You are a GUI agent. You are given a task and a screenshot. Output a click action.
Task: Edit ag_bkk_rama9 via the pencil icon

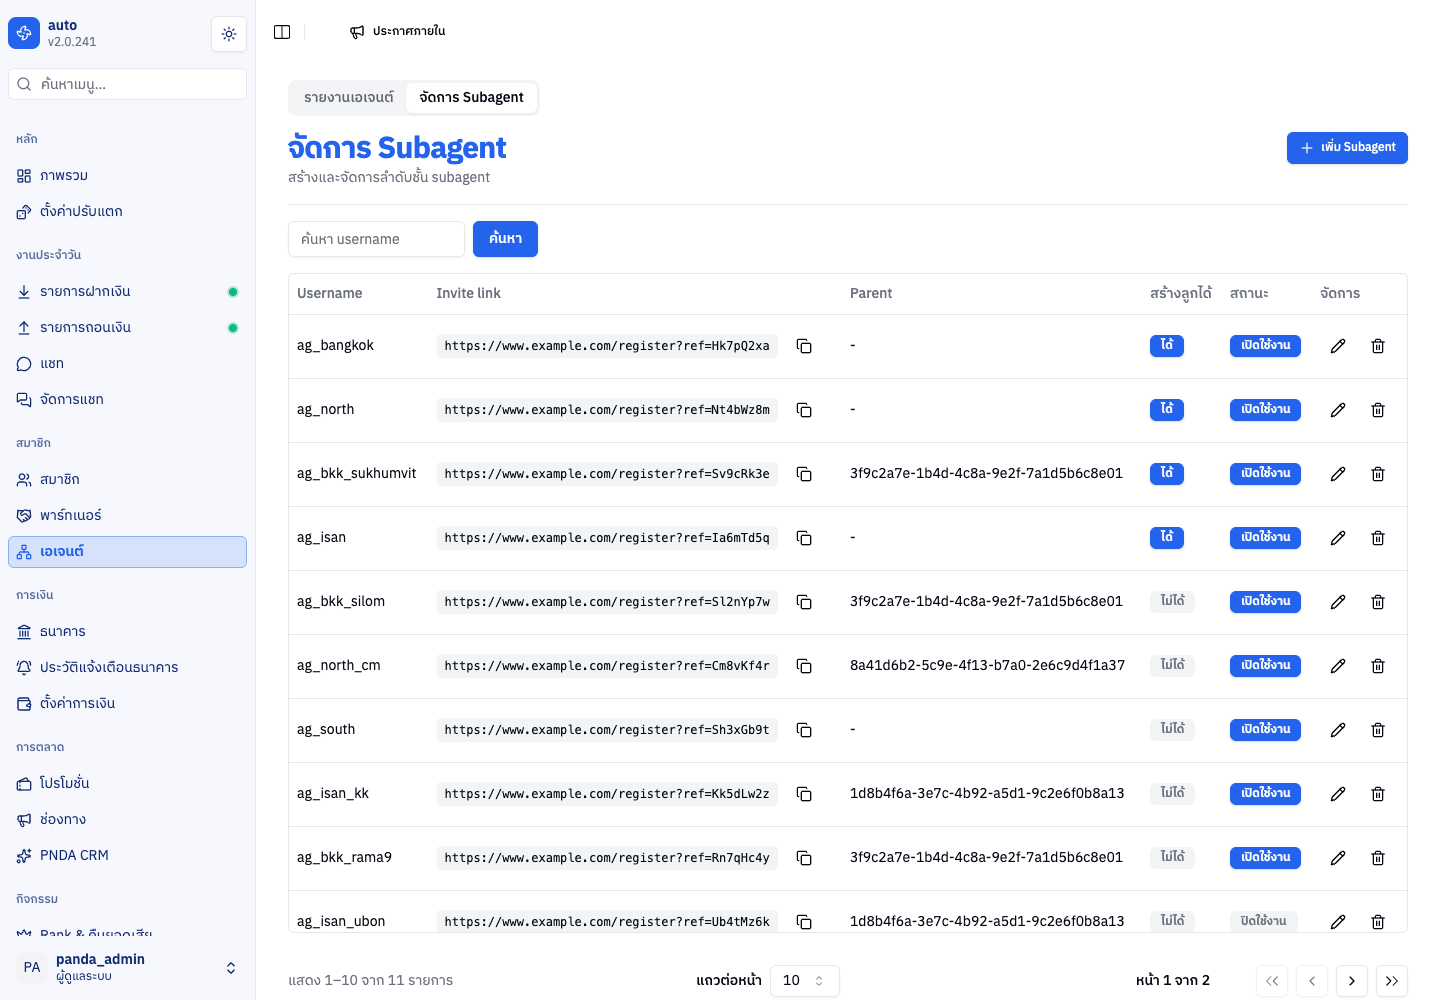pos(1338,858)
